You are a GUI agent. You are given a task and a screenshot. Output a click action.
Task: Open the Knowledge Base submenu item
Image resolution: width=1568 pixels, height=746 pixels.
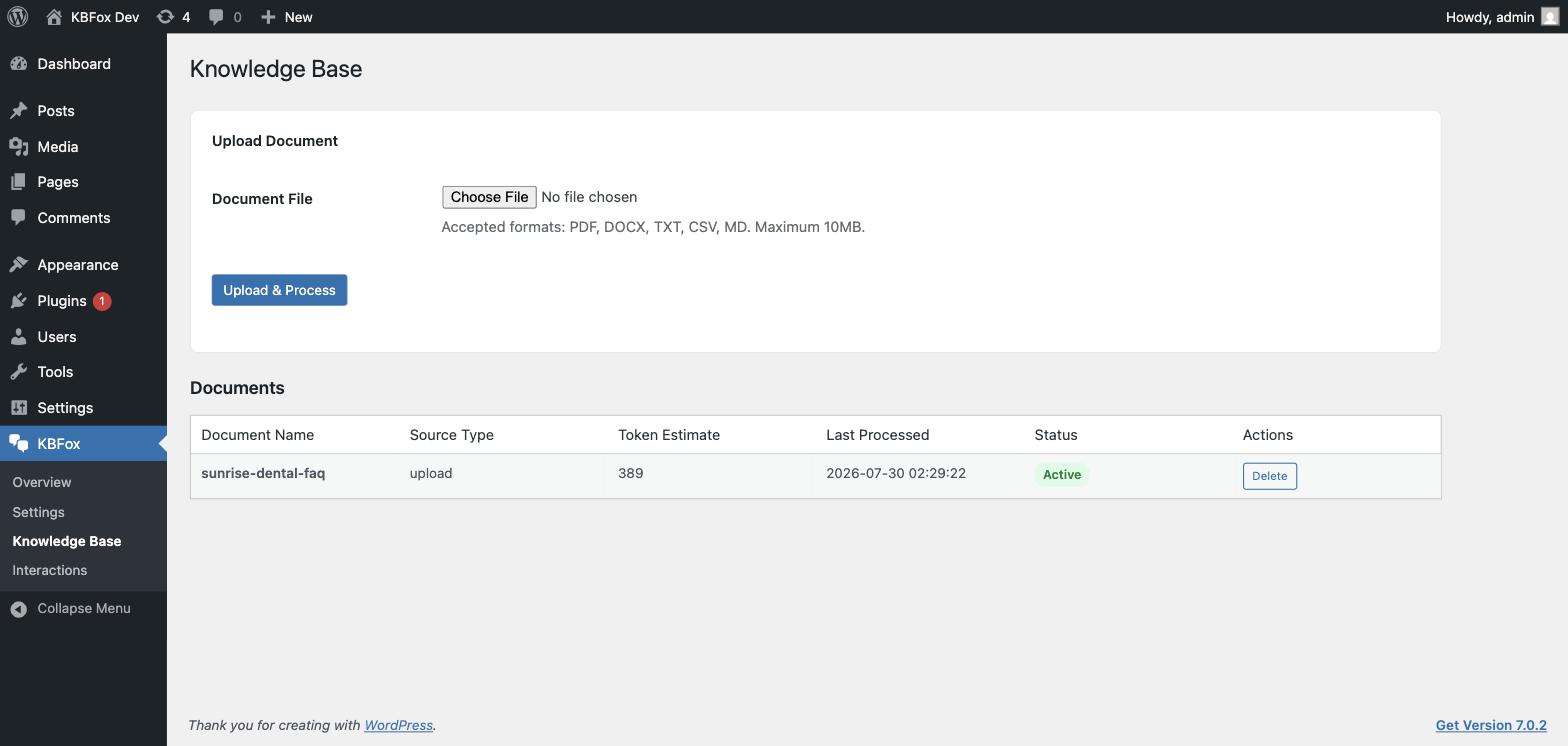pyautogui.click(x=67, y=541)
